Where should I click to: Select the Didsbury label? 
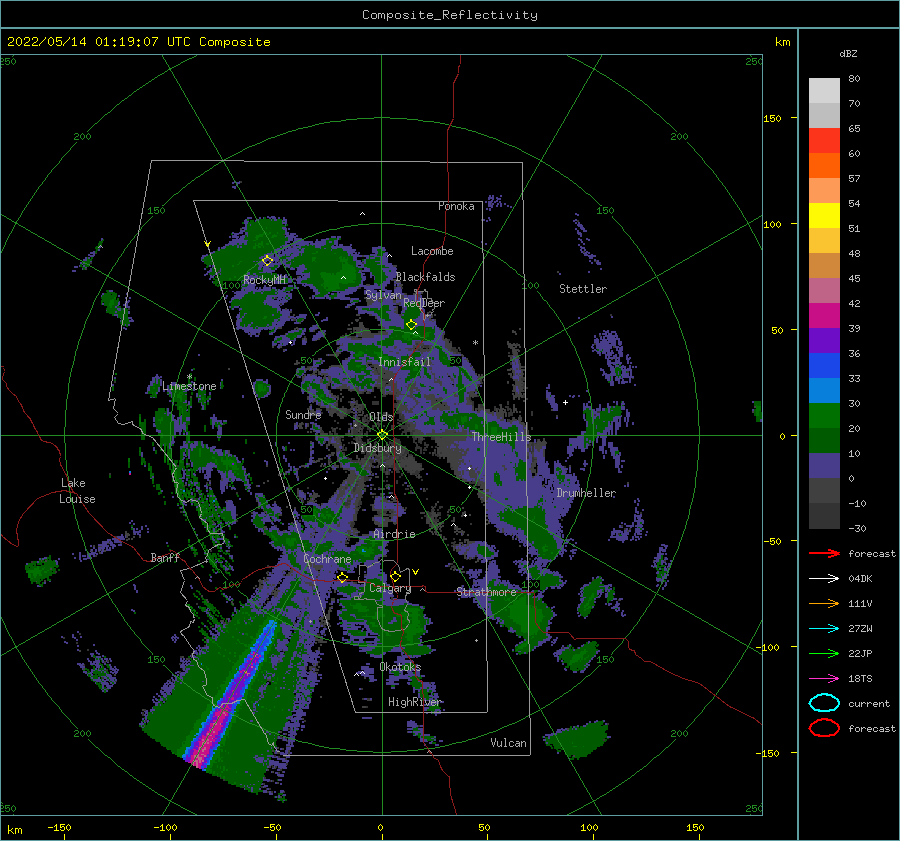(x=377, y=448)
